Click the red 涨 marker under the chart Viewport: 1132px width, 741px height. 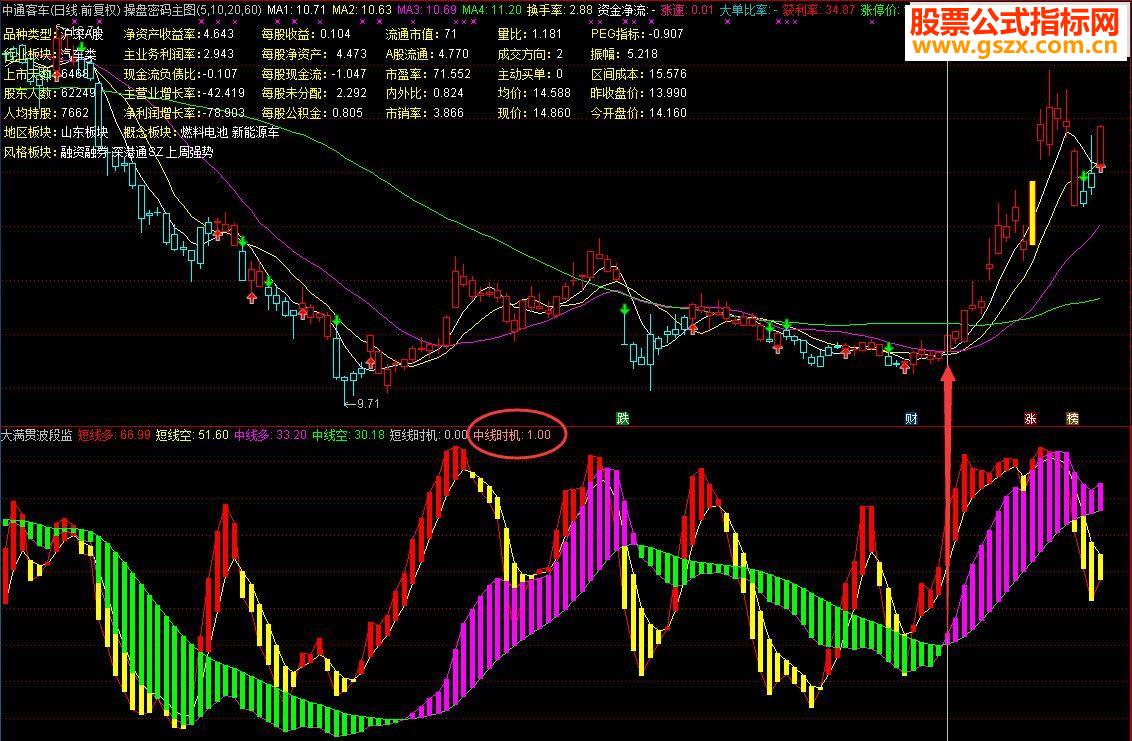click(1030, 418)
